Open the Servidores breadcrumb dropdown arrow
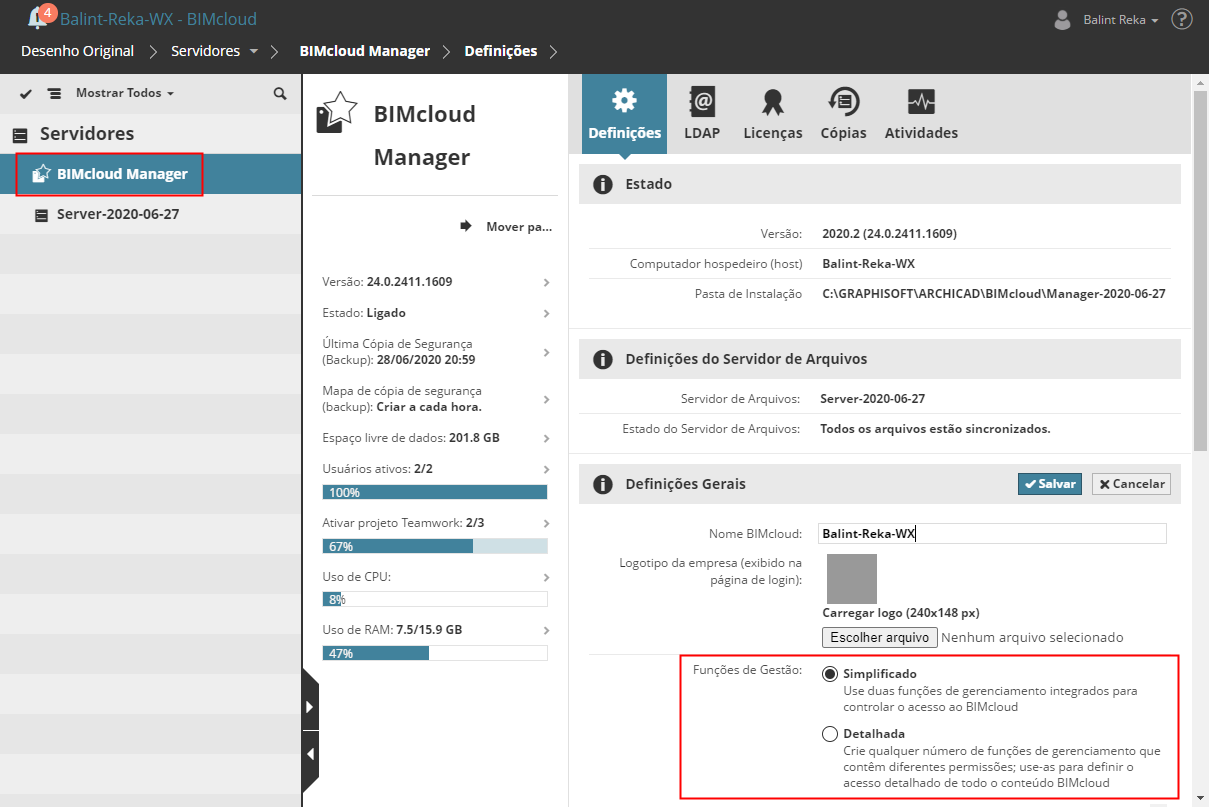1209x807 pixels. pos(254,51)
